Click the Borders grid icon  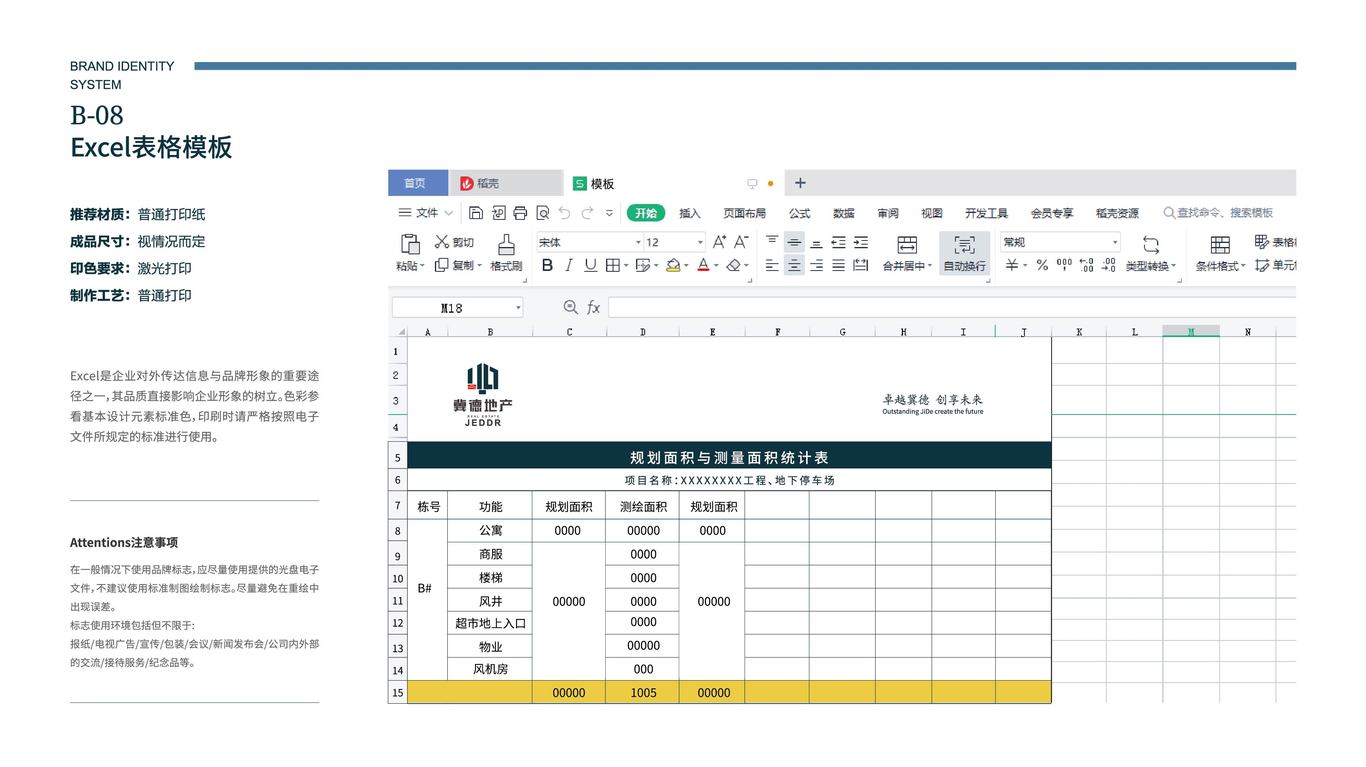612,265
